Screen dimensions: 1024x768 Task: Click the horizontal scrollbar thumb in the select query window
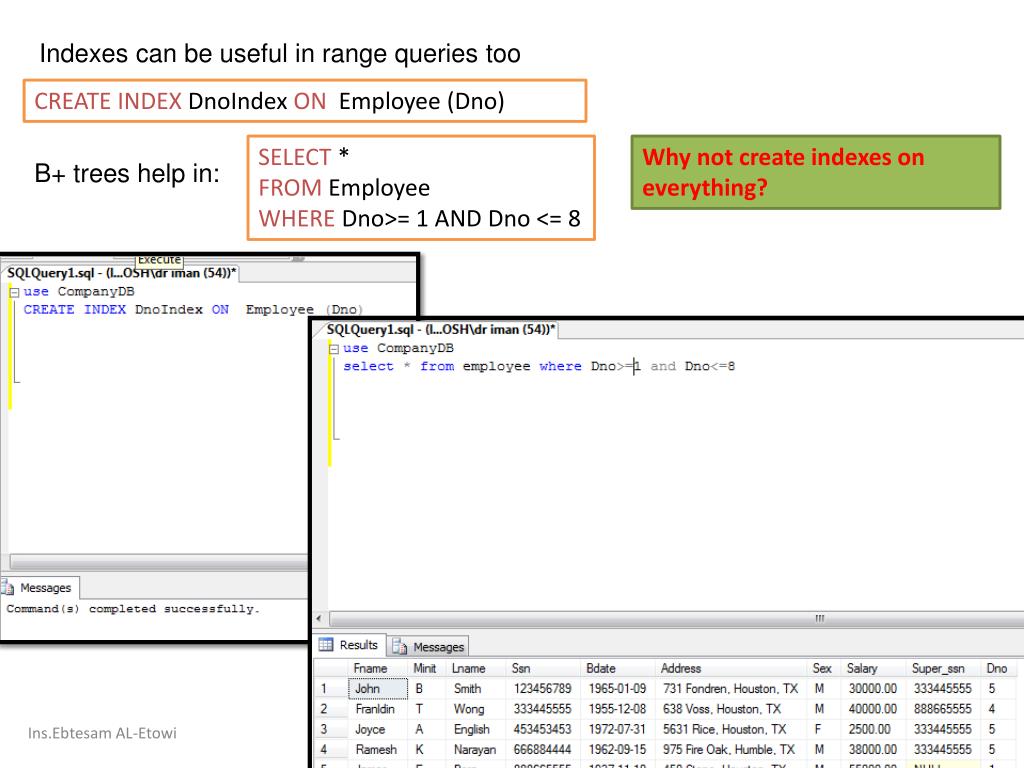tap(677, 618)
